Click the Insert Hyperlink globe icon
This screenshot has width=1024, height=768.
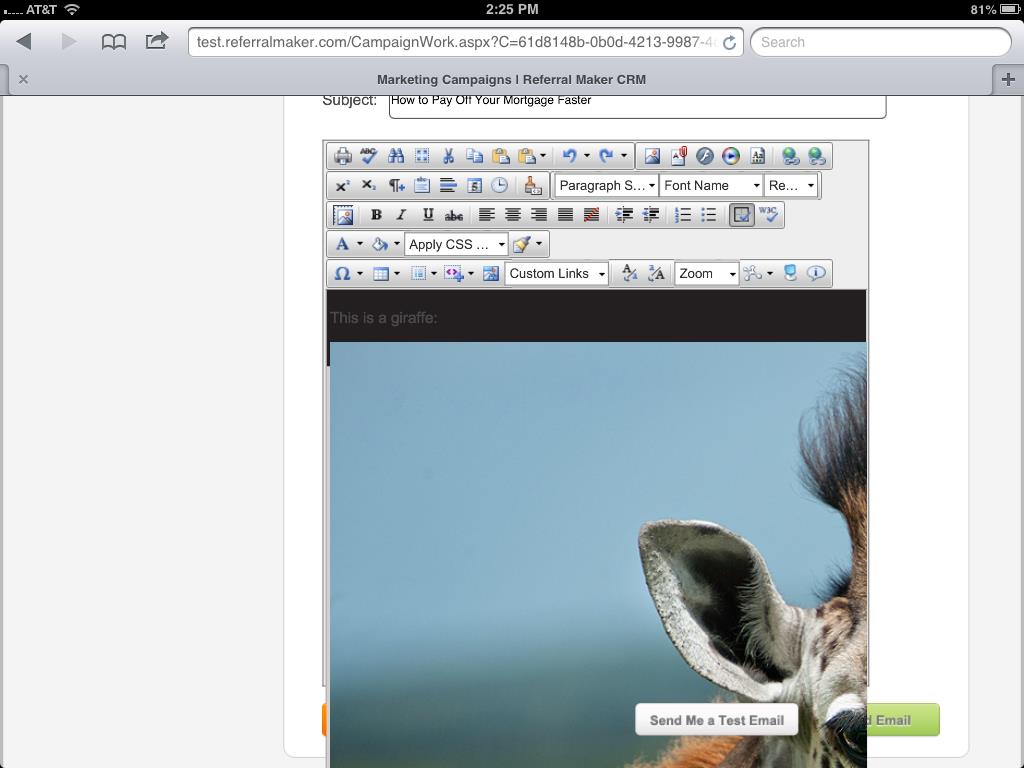click(x=791, y=156)
